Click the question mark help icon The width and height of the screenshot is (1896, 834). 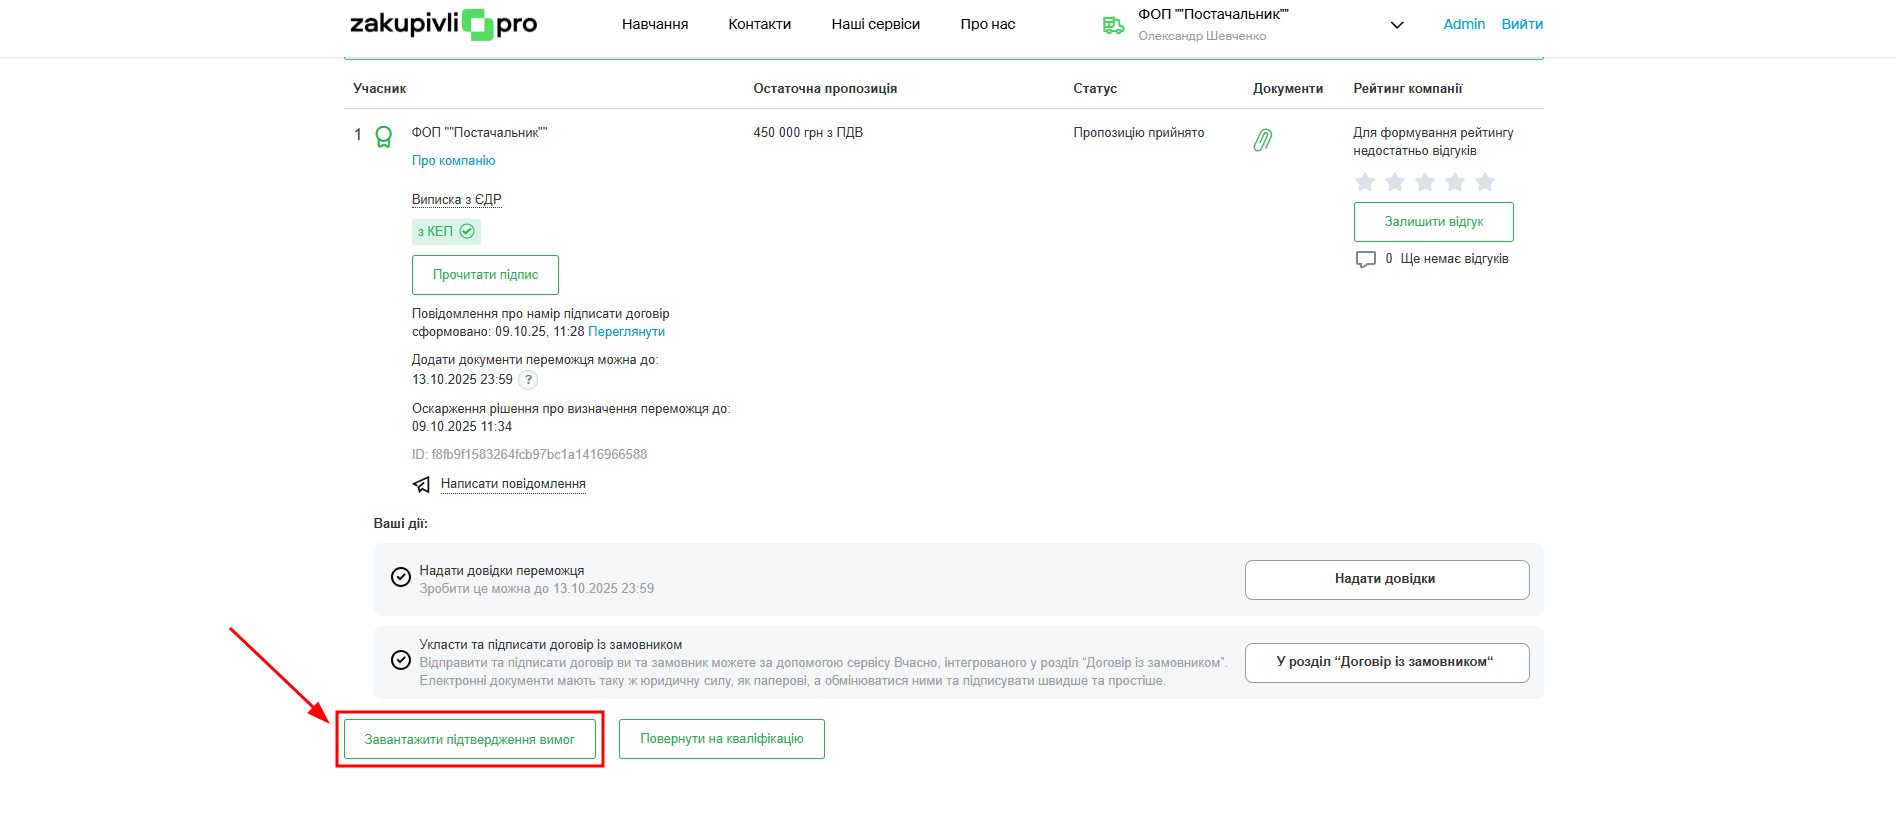click(528, 380)
